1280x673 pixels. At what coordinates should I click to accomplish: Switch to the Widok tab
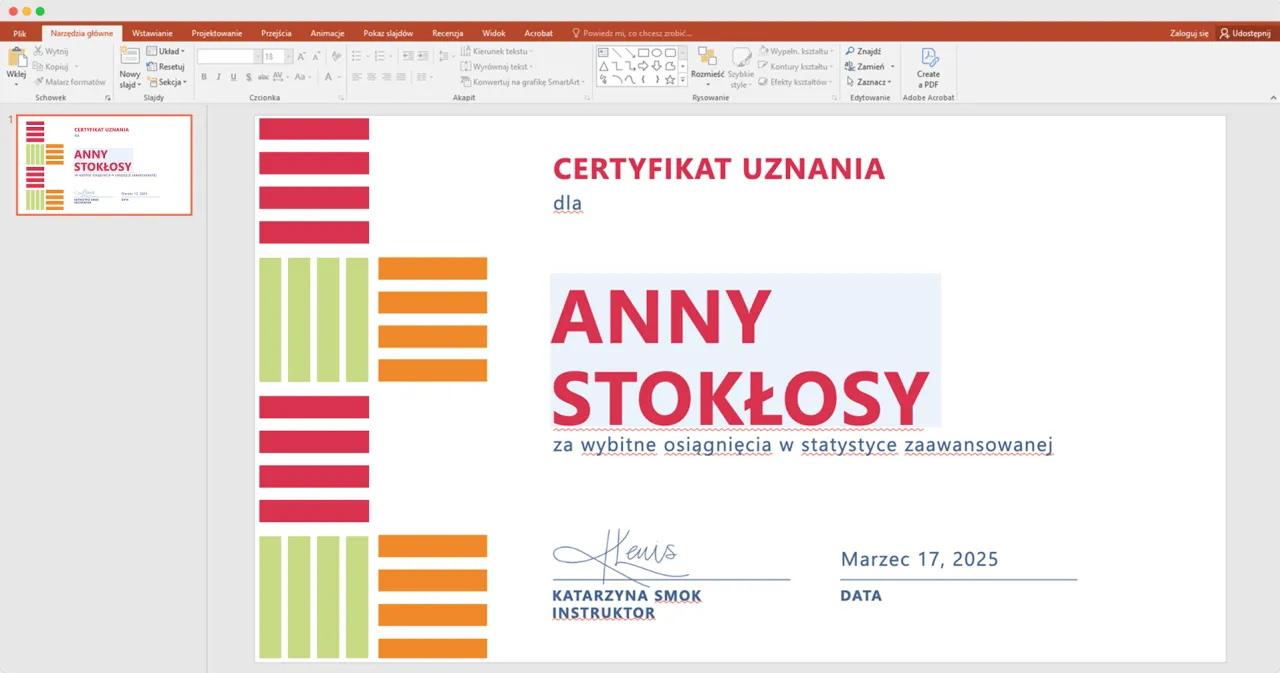494,33
